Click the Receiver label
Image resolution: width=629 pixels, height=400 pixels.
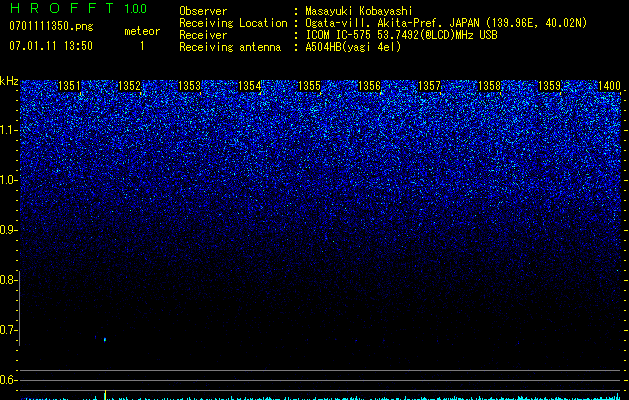click(203, 35)
